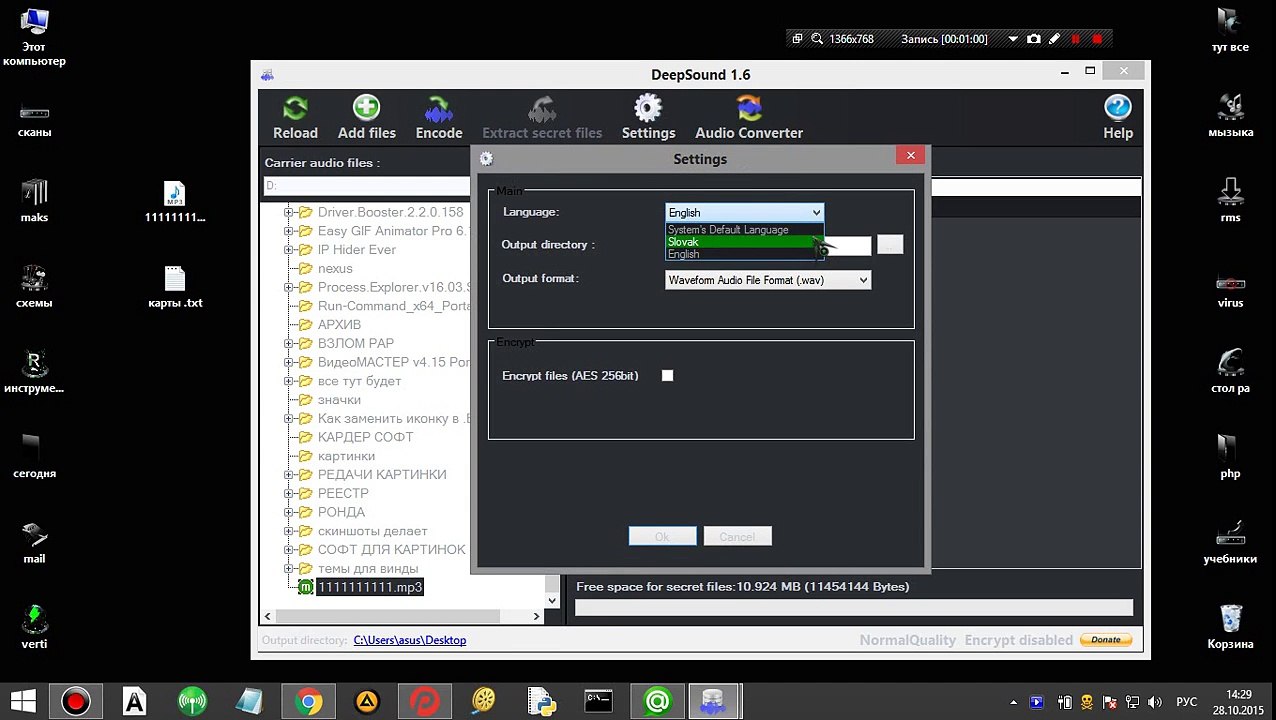Image resolution: width=1276 pixels, height=720 pixels.
Task: Select Этот компьютер desktop icon
Action: click(x=35, y=38)
